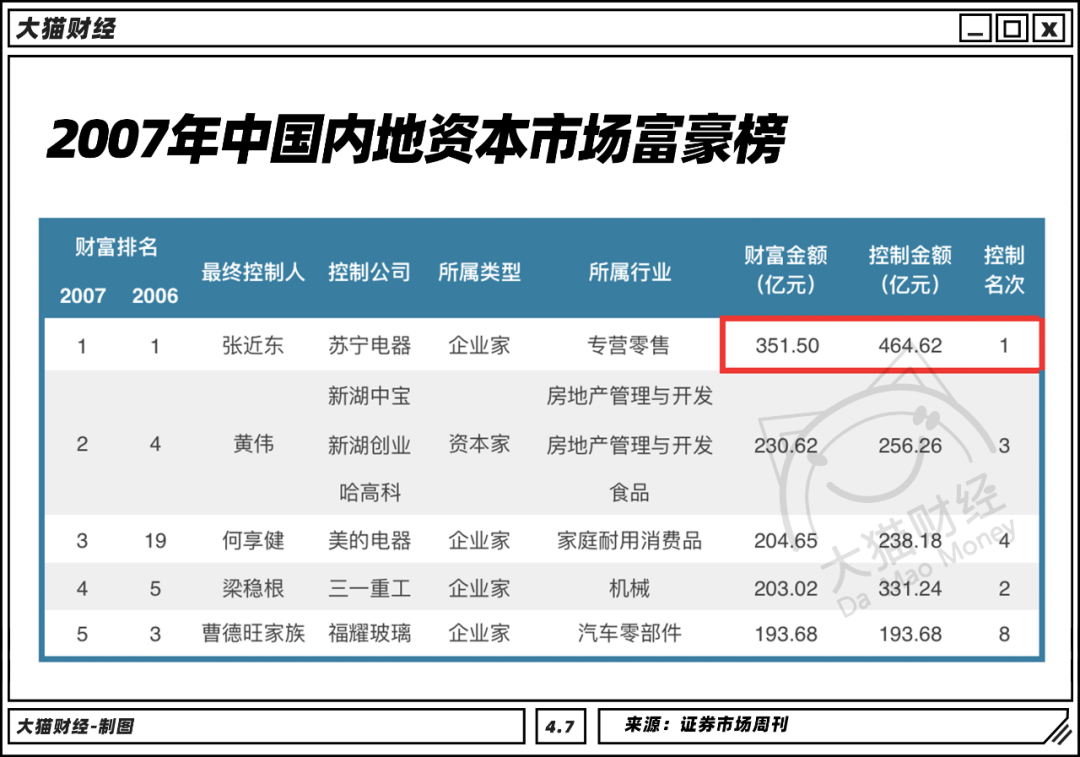
Task: Click the 控制金额(亿元) column header
Action: (x=910, y=269)
